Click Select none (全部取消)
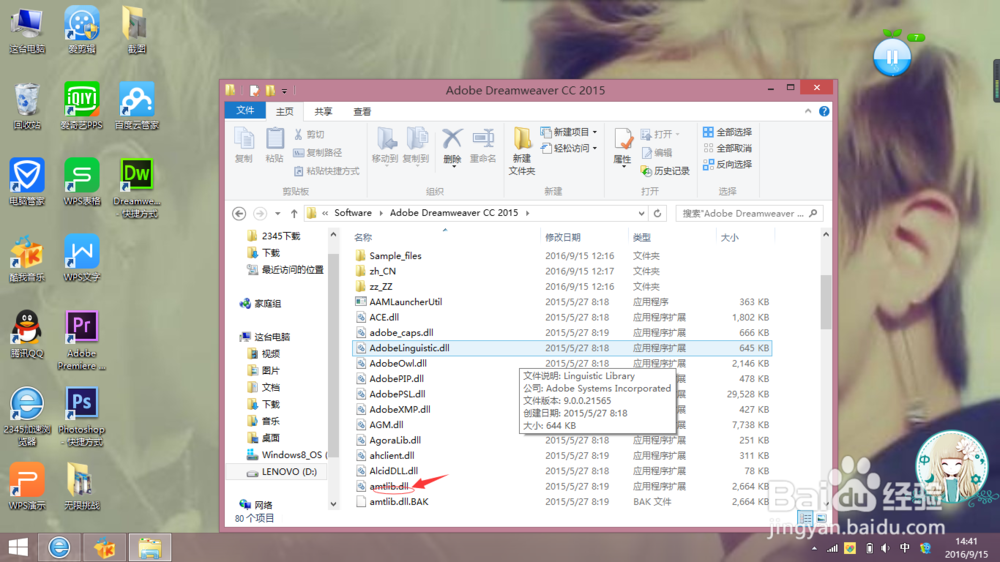This screenshot has width=1000, height=562. point(727,148)
